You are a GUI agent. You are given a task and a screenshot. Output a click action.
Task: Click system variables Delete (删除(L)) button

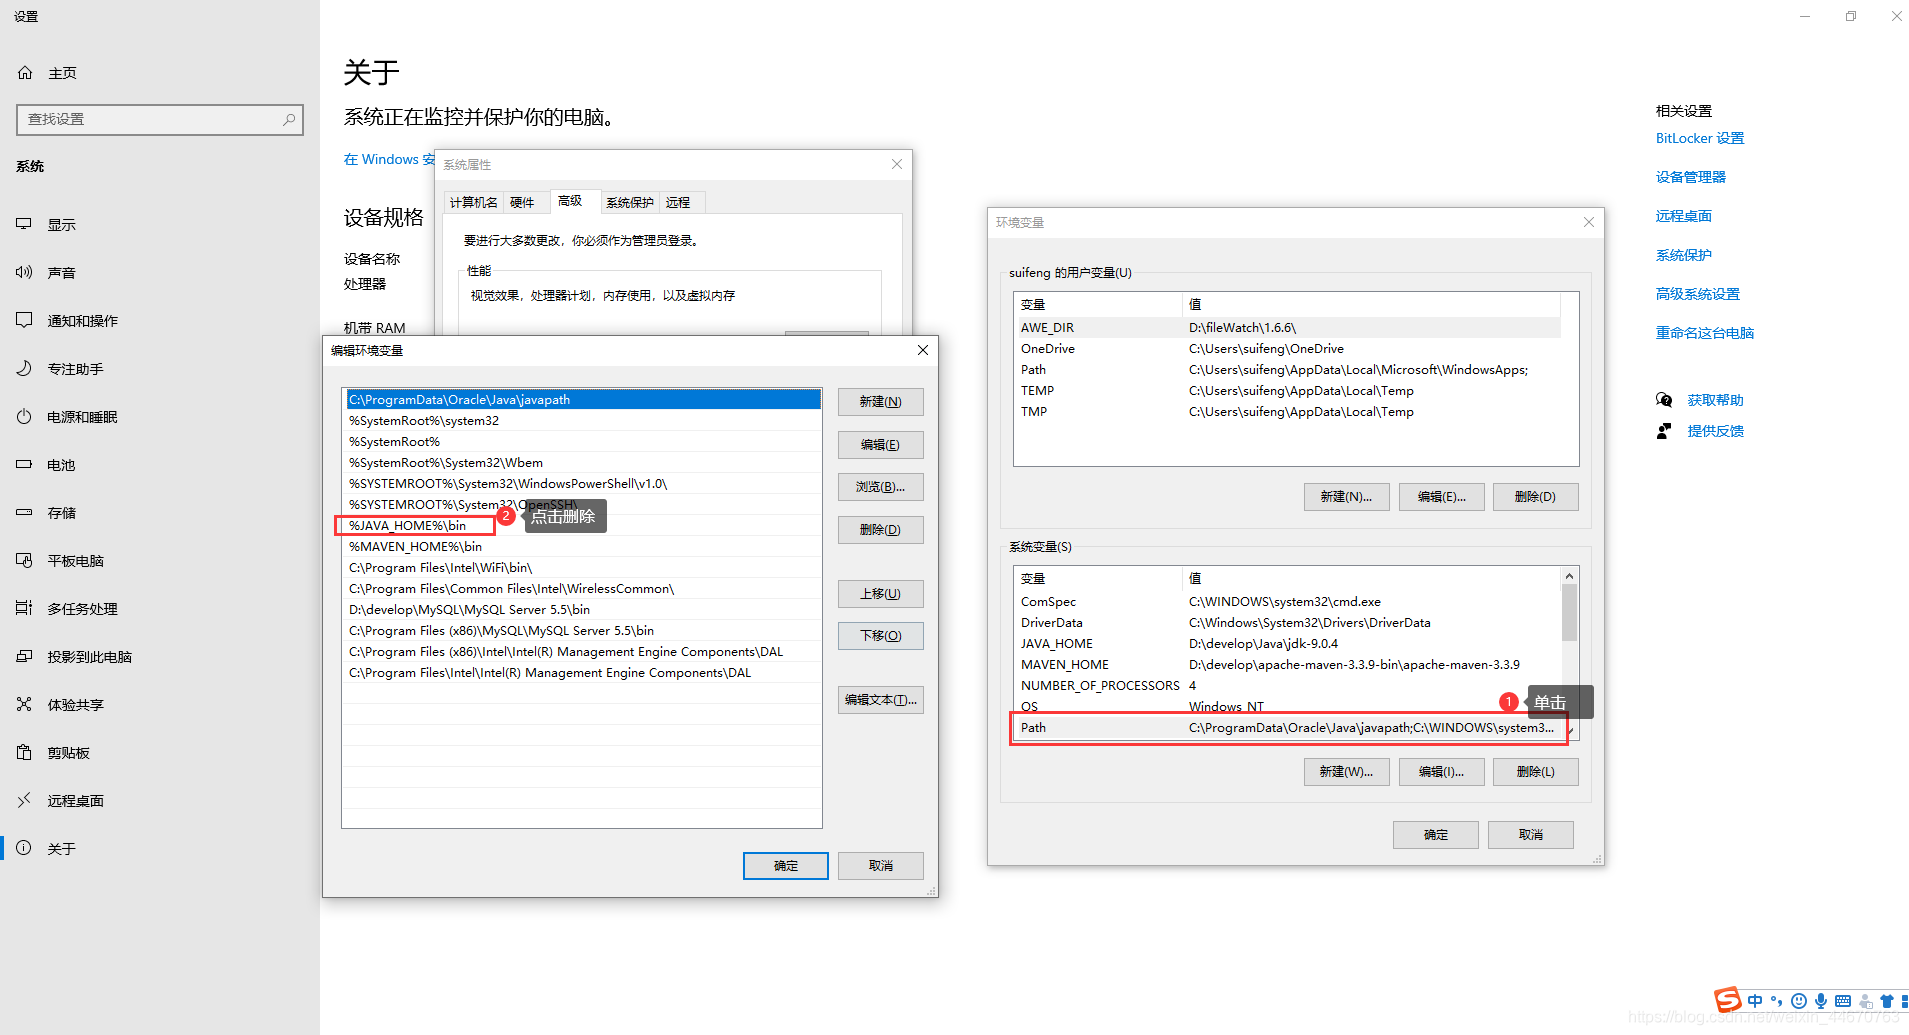click(x=1535, y=772)
